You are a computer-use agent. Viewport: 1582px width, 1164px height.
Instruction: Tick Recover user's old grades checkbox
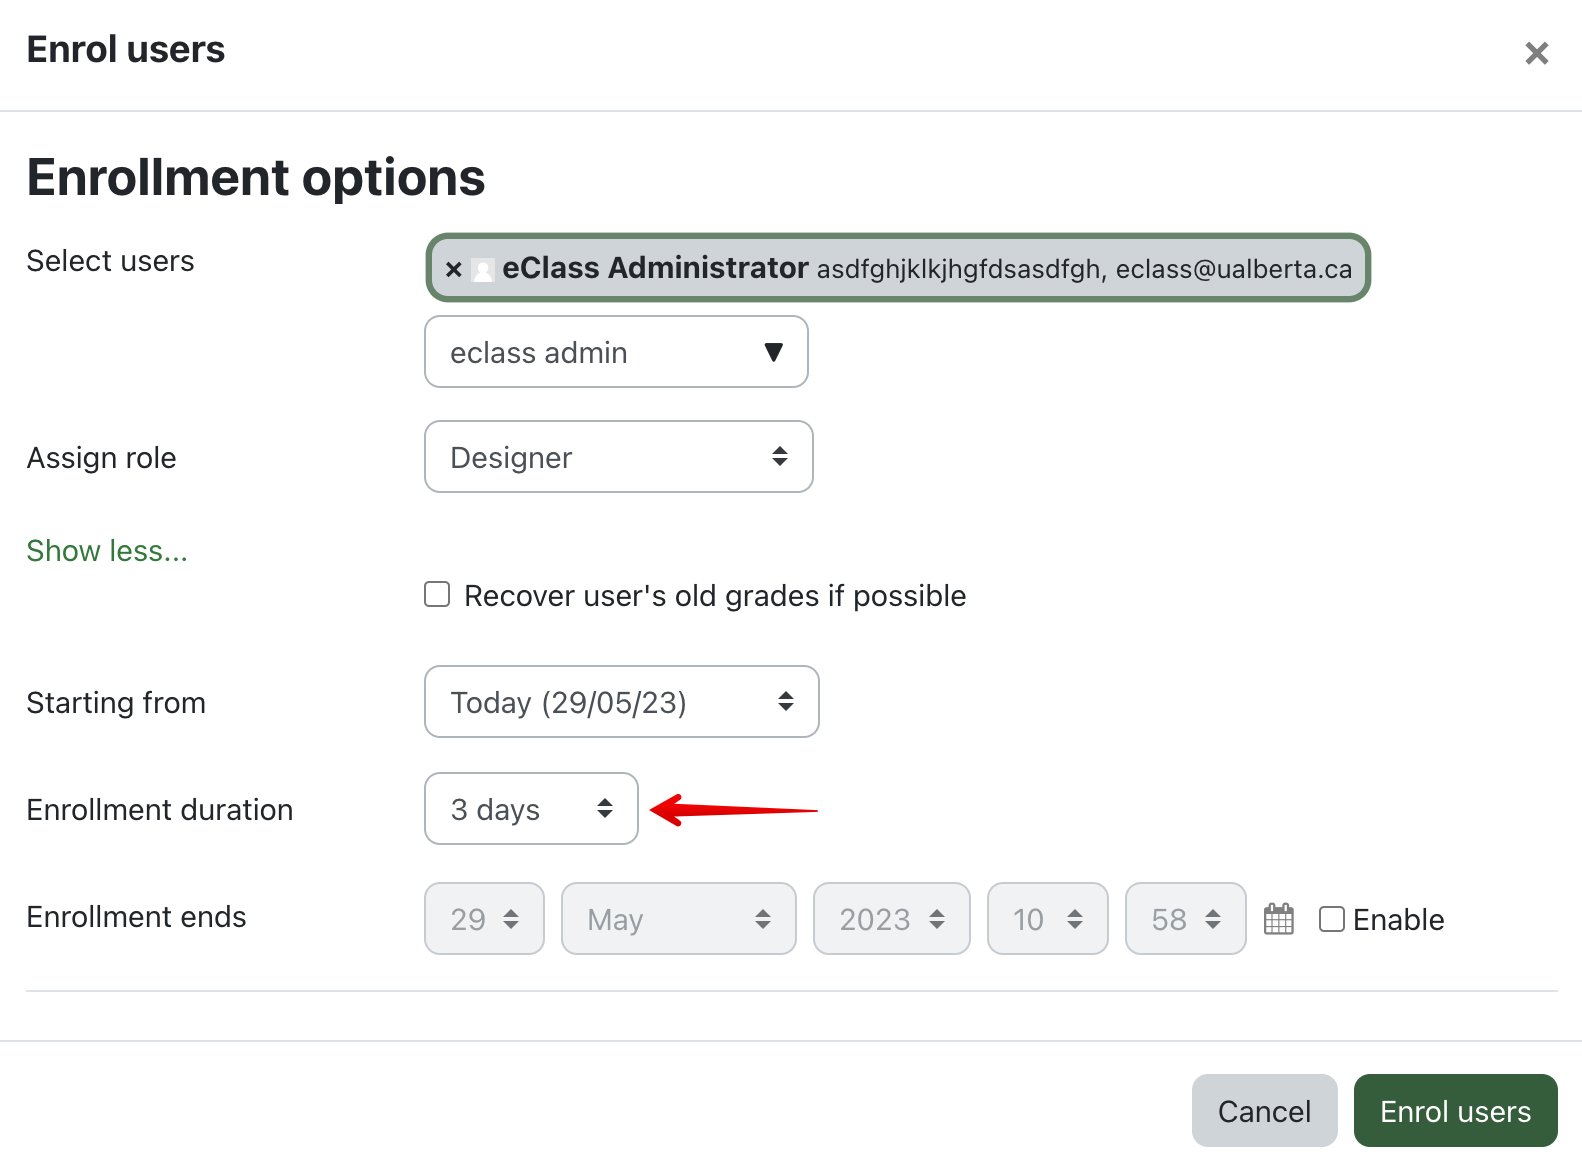[437, 595]
